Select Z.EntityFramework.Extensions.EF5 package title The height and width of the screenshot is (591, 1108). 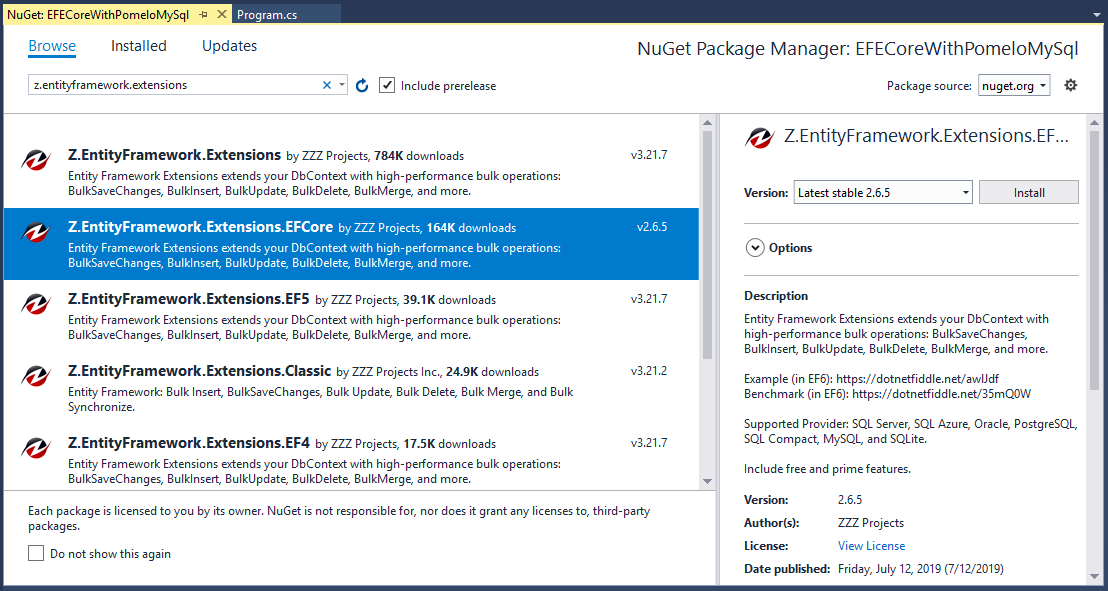(189, 299)
